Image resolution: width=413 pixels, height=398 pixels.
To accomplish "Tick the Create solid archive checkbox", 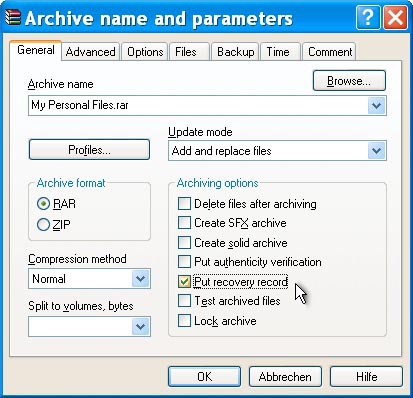I will pyautogui.click(x=184, y=243).
